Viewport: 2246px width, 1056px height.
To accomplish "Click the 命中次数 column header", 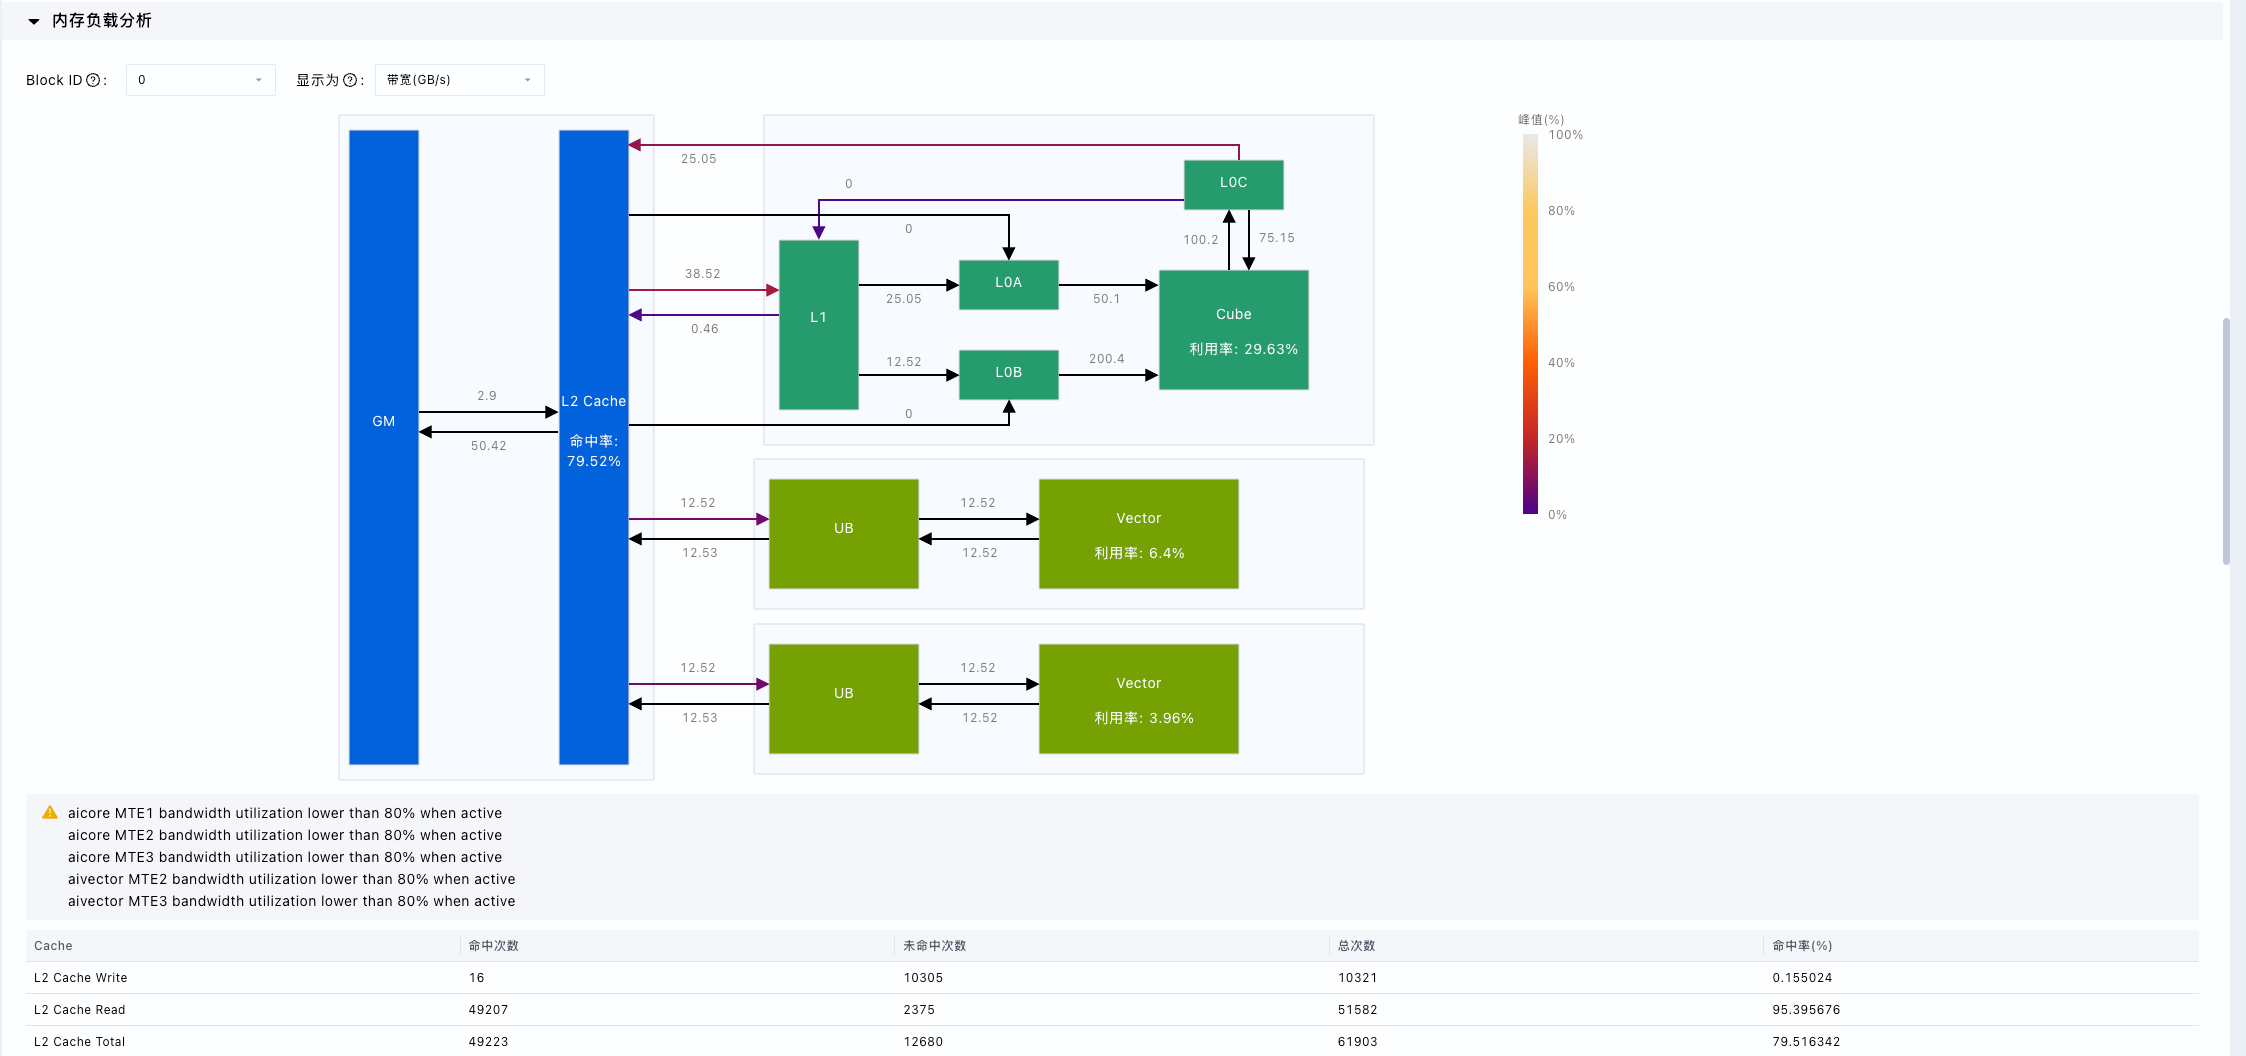I will pyautogui.click(x=494, y=946).
